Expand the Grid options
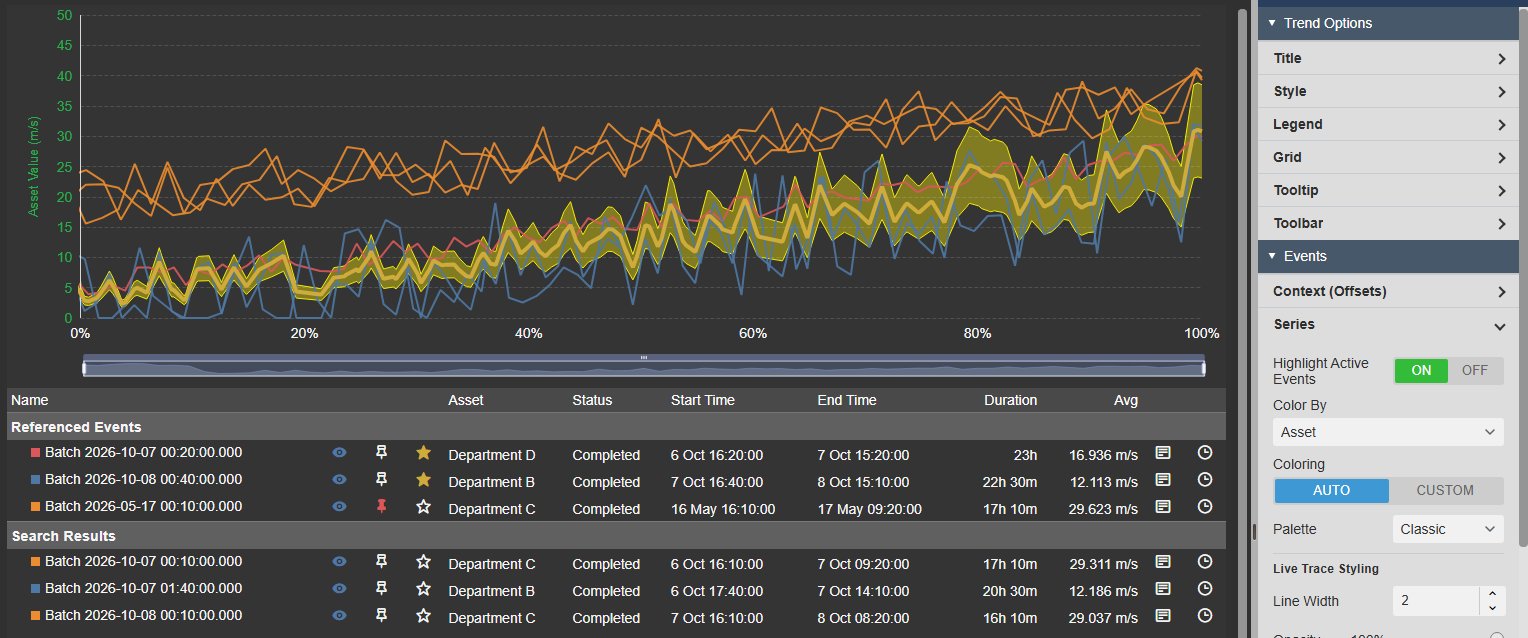 [x=1389, y=157]
